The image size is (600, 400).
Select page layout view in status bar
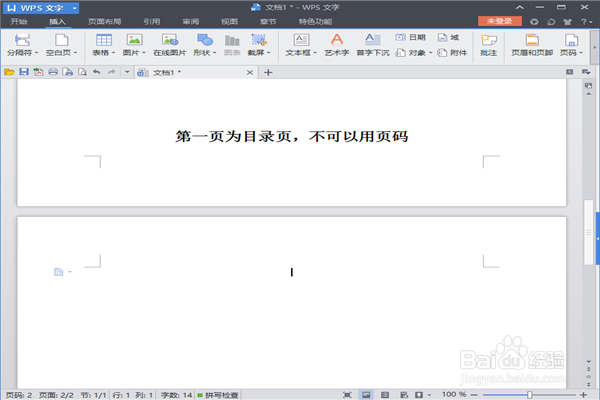(x=366, y=395)
